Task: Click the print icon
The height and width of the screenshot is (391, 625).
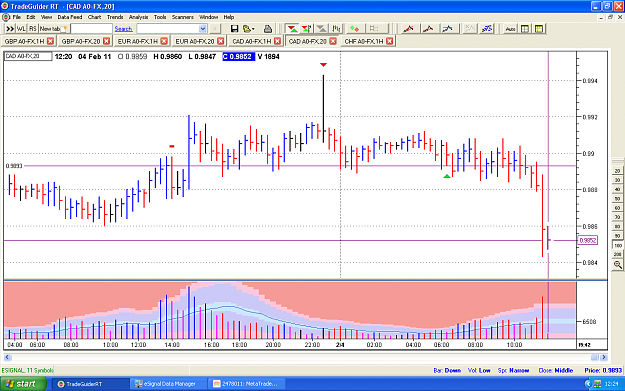Action: pyautogui.click(x=268, y=29)
